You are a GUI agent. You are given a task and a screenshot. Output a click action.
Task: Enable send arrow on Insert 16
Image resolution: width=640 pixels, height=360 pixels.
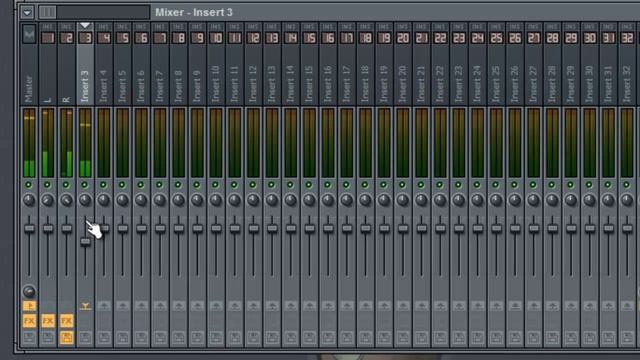click(328, 306)
